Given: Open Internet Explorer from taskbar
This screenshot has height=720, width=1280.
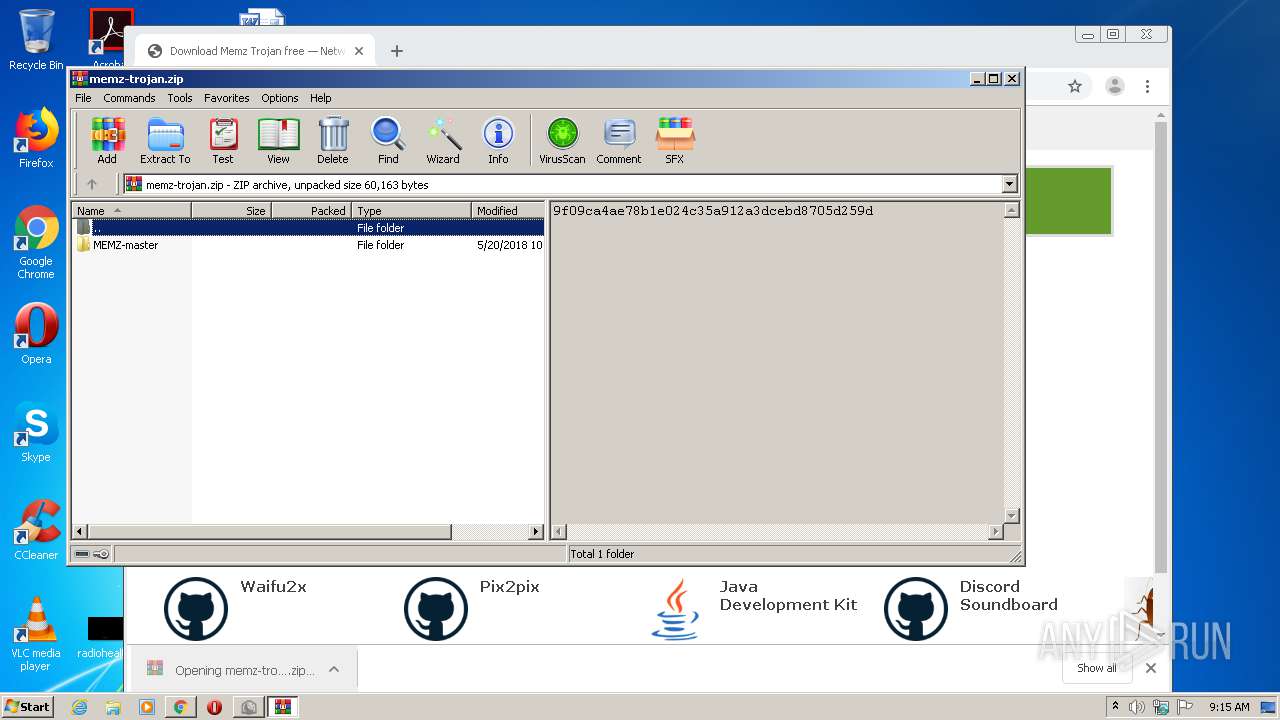Looking at the screenshot, I should 79,707.
